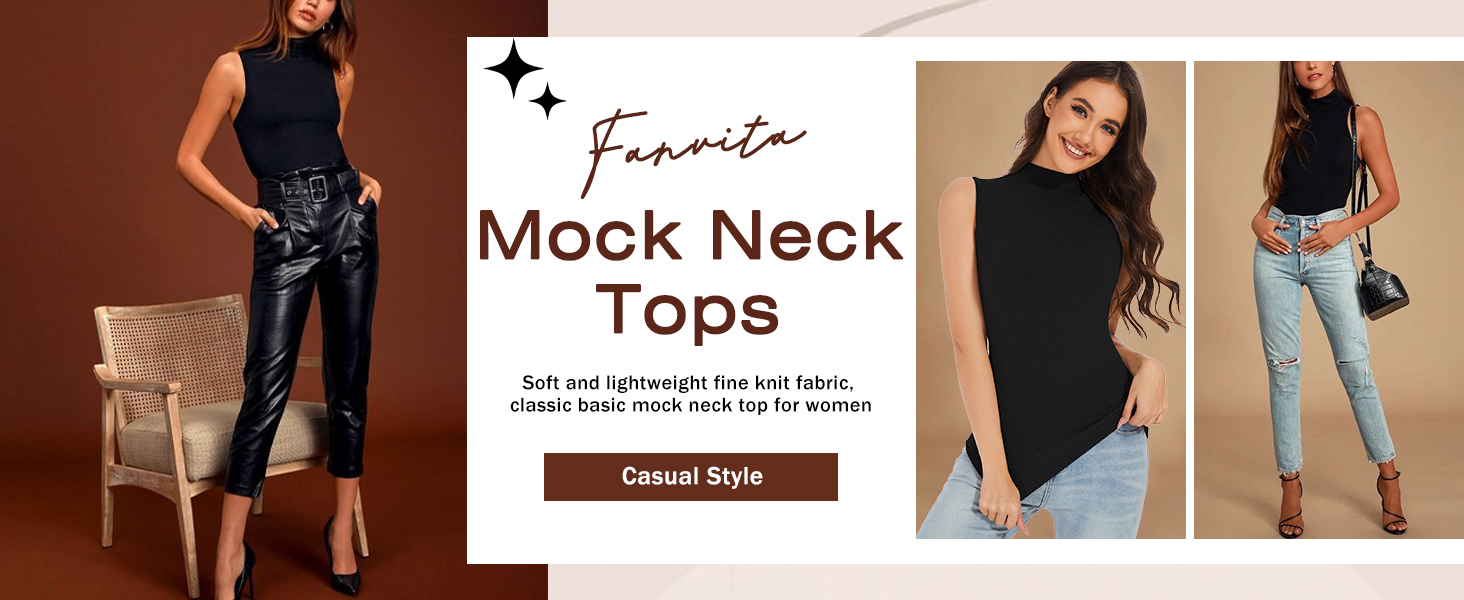
Task: Select the Mock Neck heading text
Action: 691,236
